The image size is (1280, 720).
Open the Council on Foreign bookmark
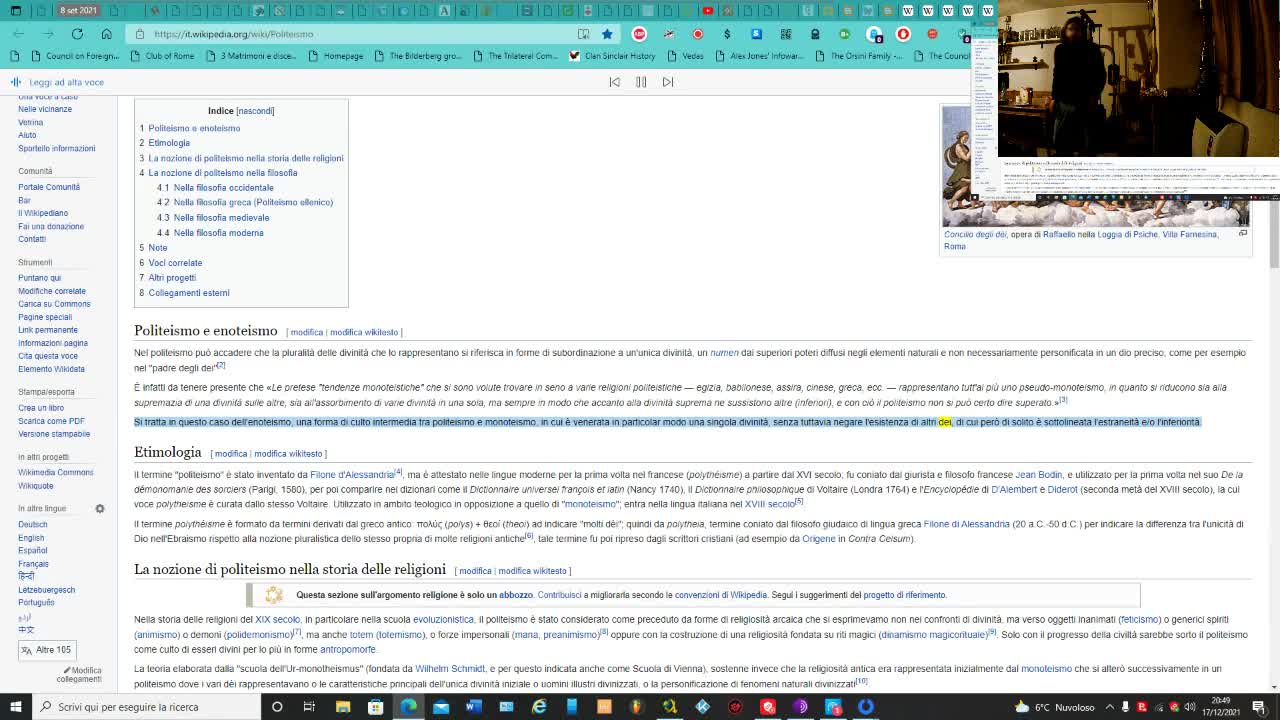[x=75, y=56]
